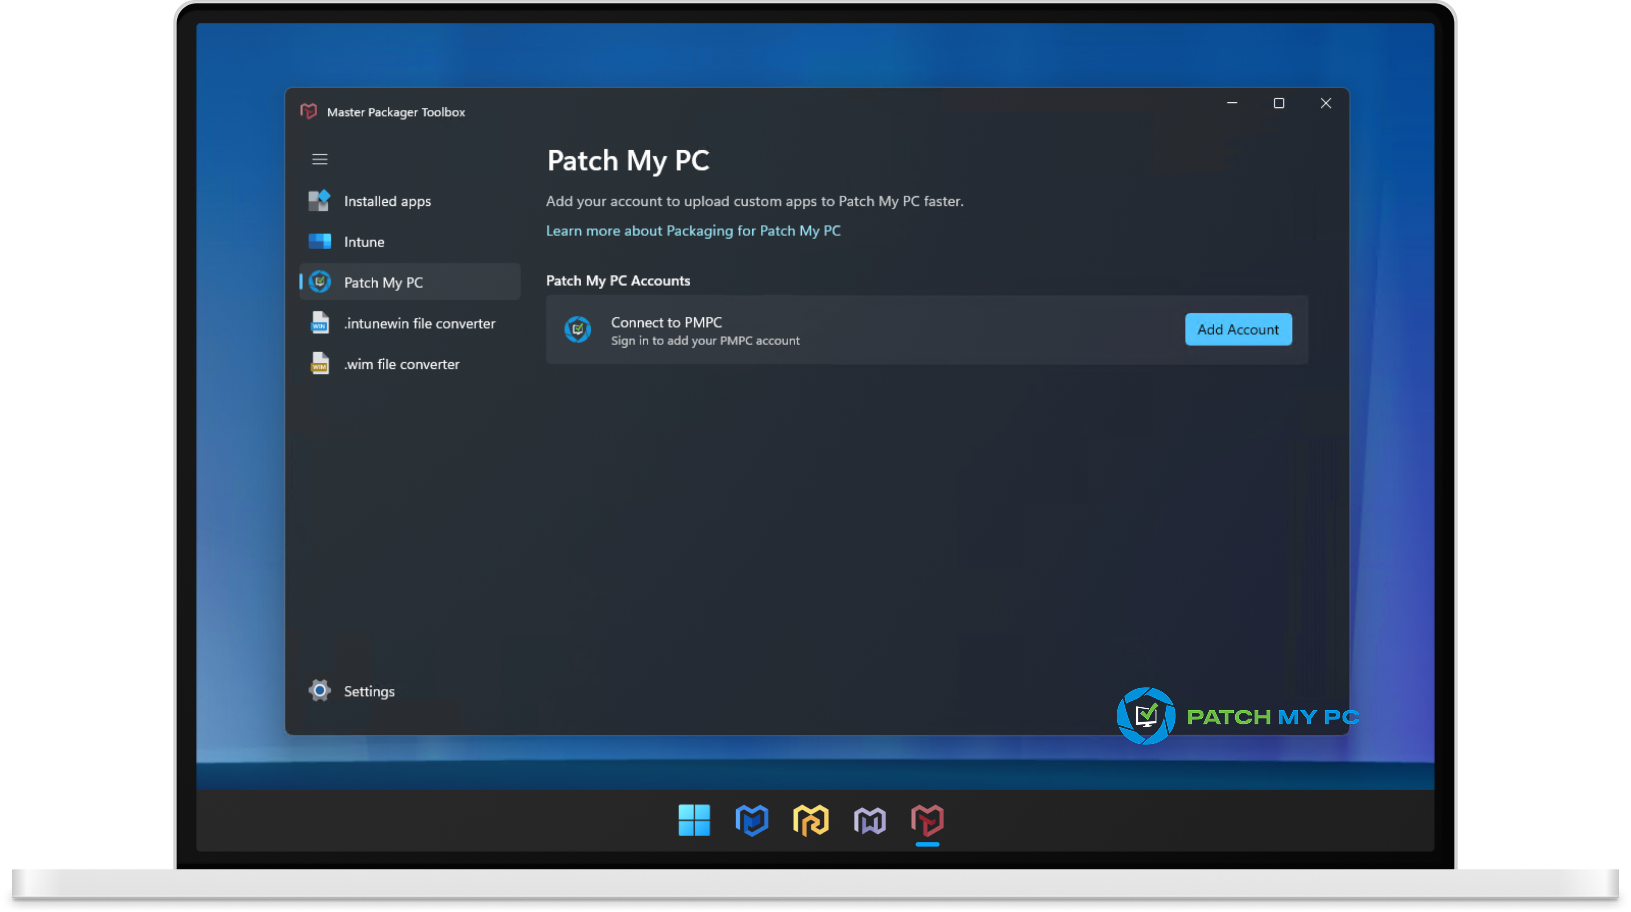This screenshot has width=1631, height=912.
Task: Select Patch My PC in the sidebar
Action: 383,283
